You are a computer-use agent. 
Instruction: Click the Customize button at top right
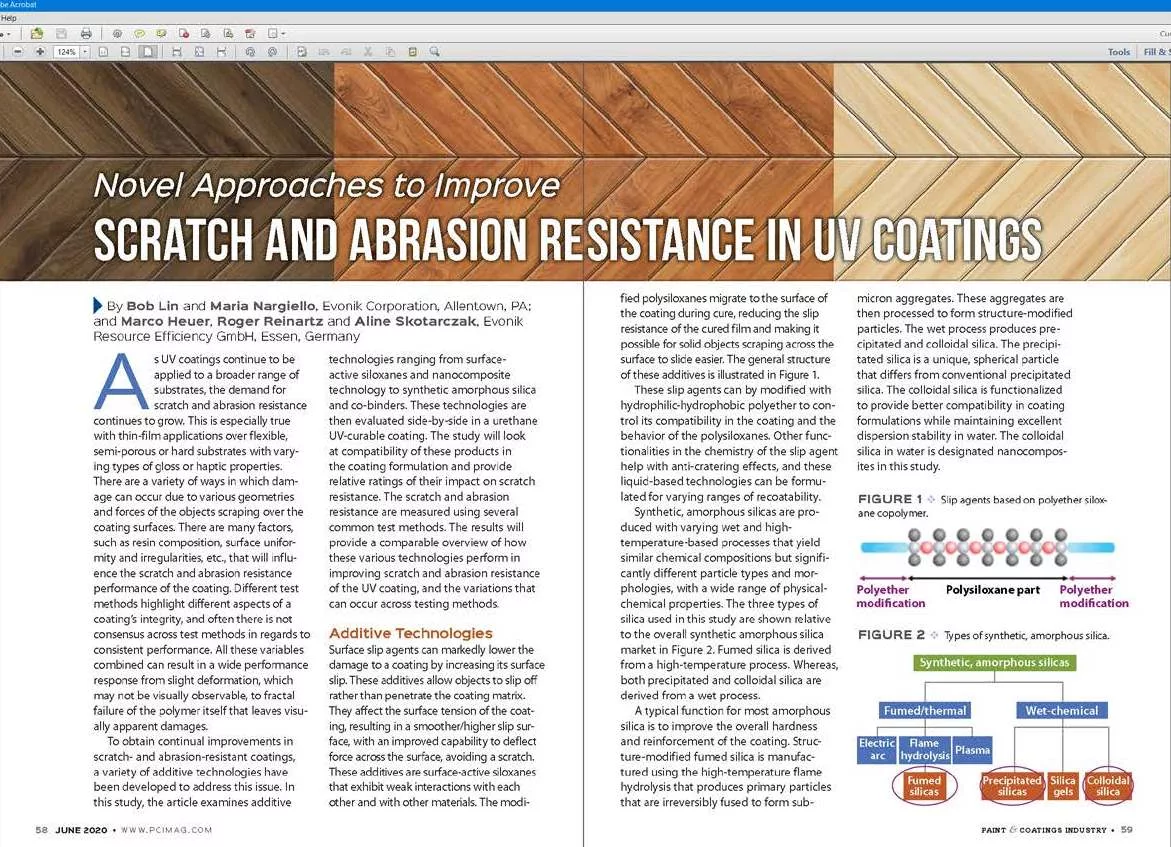[1164, 33]
